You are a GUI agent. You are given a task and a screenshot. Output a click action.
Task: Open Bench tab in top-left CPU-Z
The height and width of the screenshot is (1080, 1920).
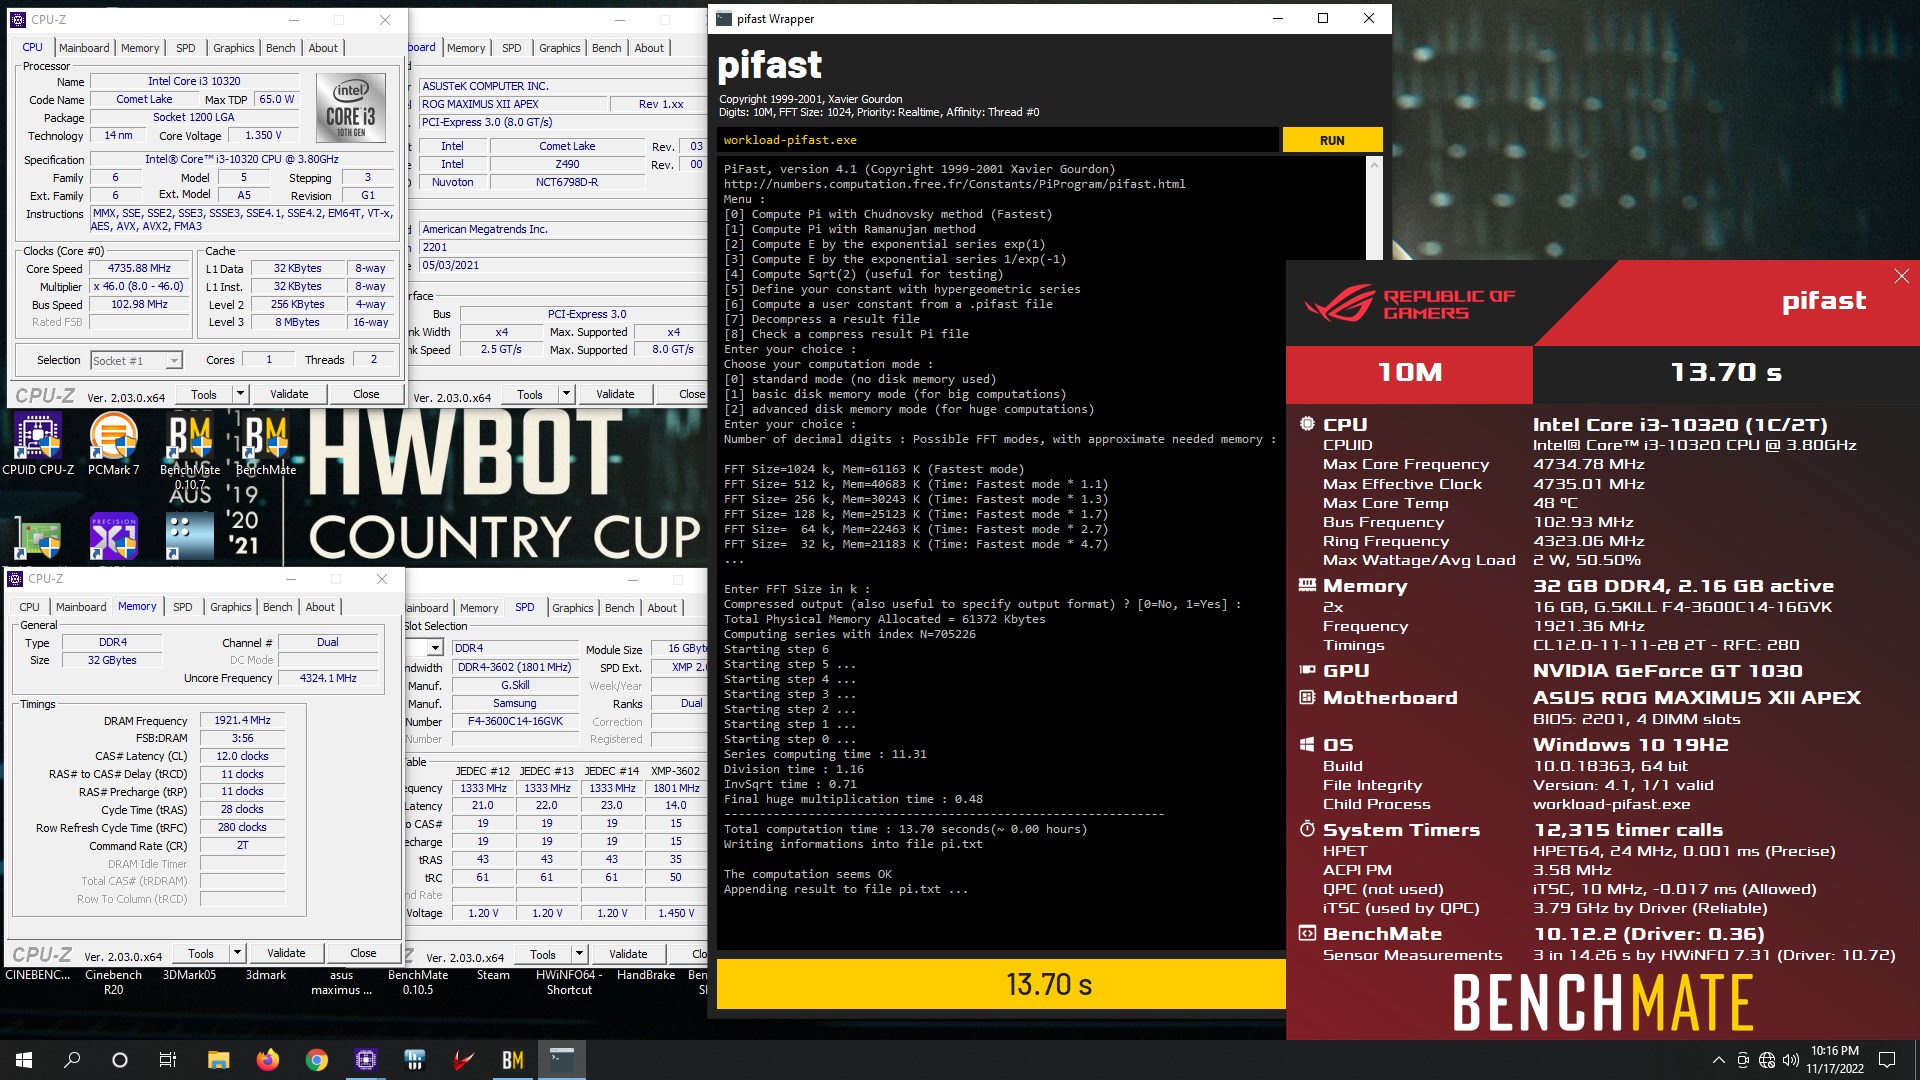tap(280, 47)
